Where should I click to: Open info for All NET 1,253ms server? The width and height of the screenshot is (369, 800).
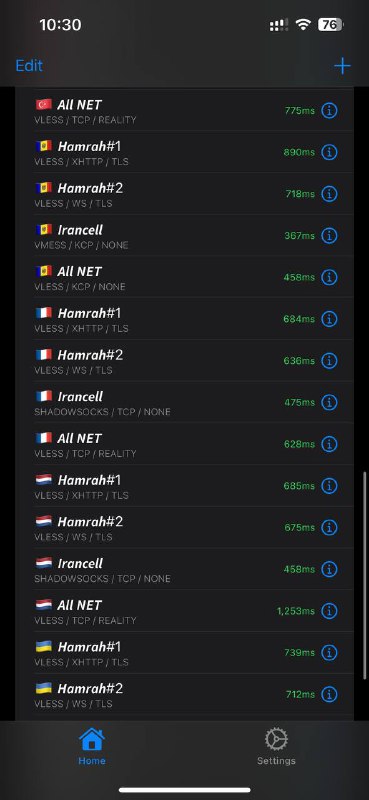[329, 611]
